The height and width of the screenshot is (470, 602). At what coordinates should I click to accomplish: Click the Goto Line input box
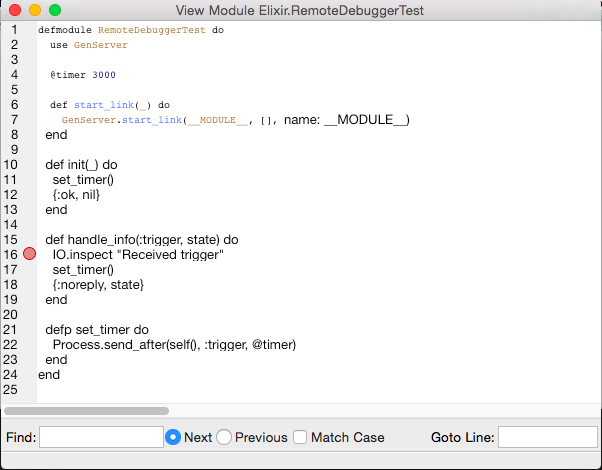click(x=546, y=437)
